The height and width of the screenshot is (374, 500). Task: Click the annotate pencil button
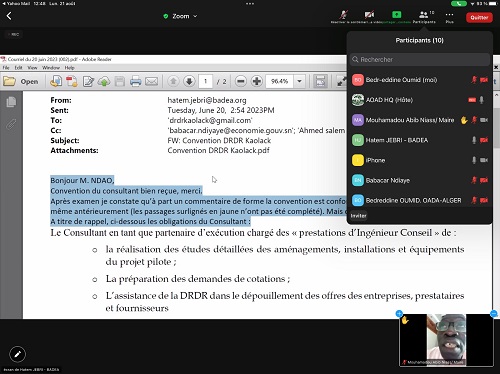click(18, 354)
